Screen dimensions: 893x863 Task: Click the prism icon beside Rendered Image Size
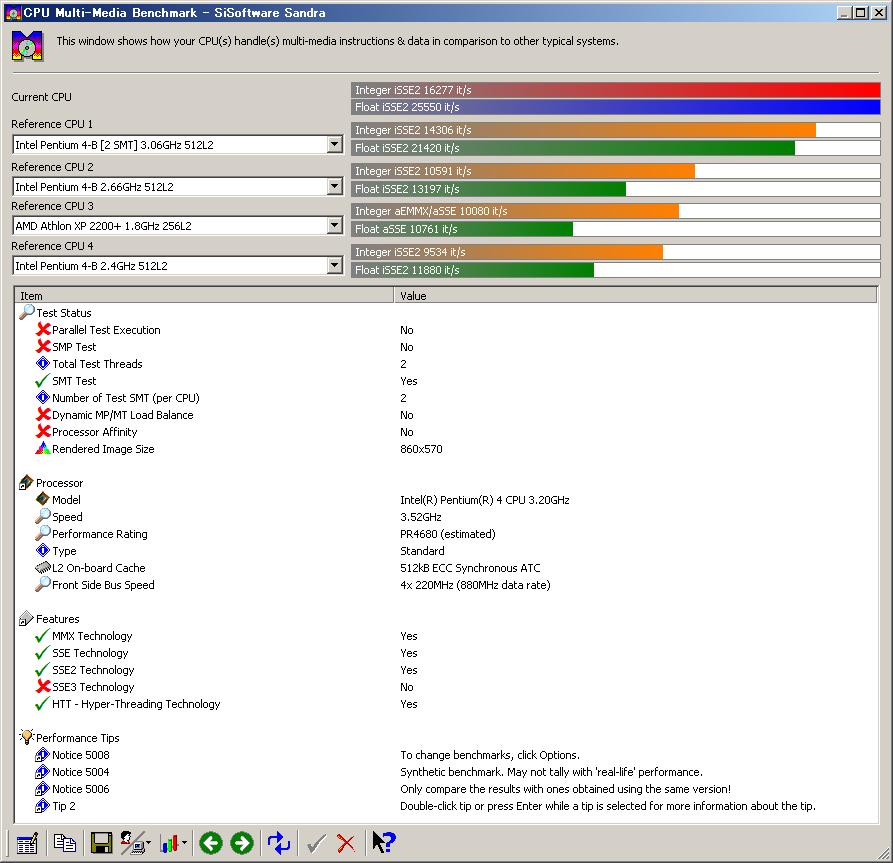pos(43,448)
